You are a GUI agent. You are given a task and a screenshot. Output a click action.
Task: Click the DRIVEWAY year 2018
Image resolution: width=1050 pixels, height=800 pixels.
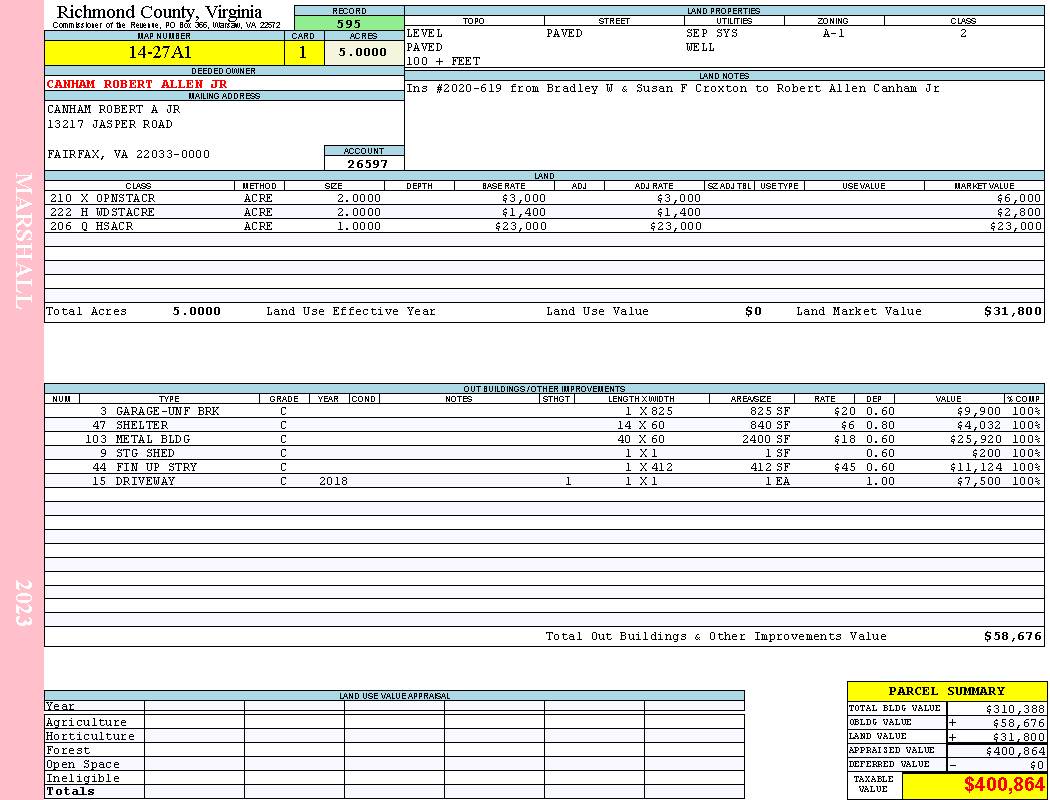(333, 481)
